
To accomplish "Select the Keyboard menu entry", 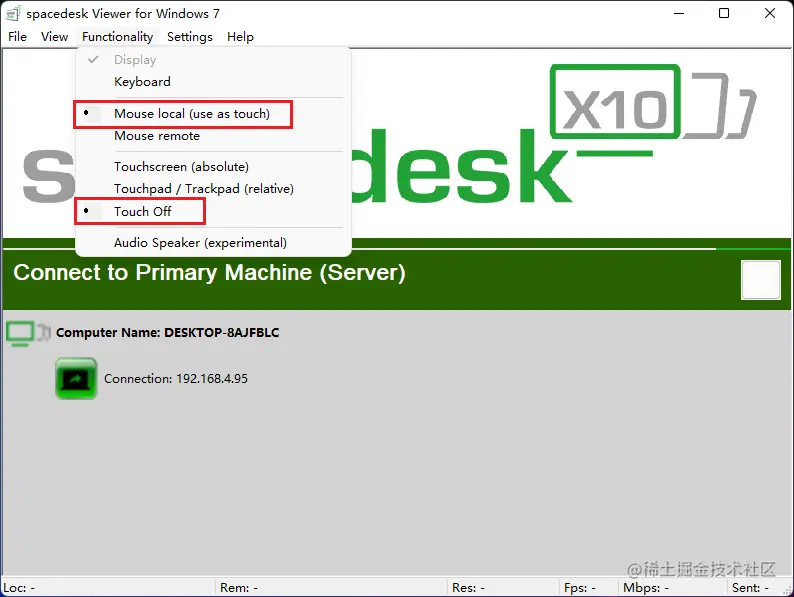I will [x=213, y=82].
